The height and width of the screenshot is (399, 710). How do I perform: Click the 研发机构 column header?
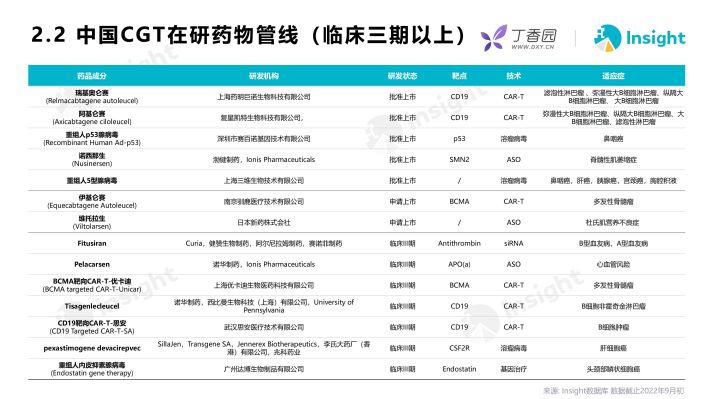pos(264,76)
